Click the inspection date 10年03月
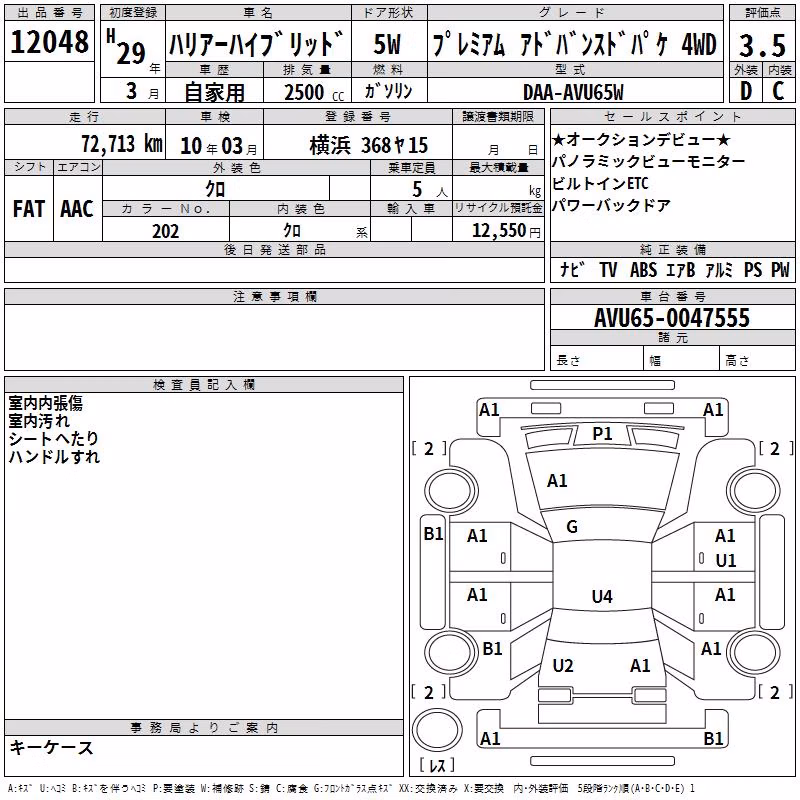The width and height of the screenshot is (800, 800). coord(219,146)
